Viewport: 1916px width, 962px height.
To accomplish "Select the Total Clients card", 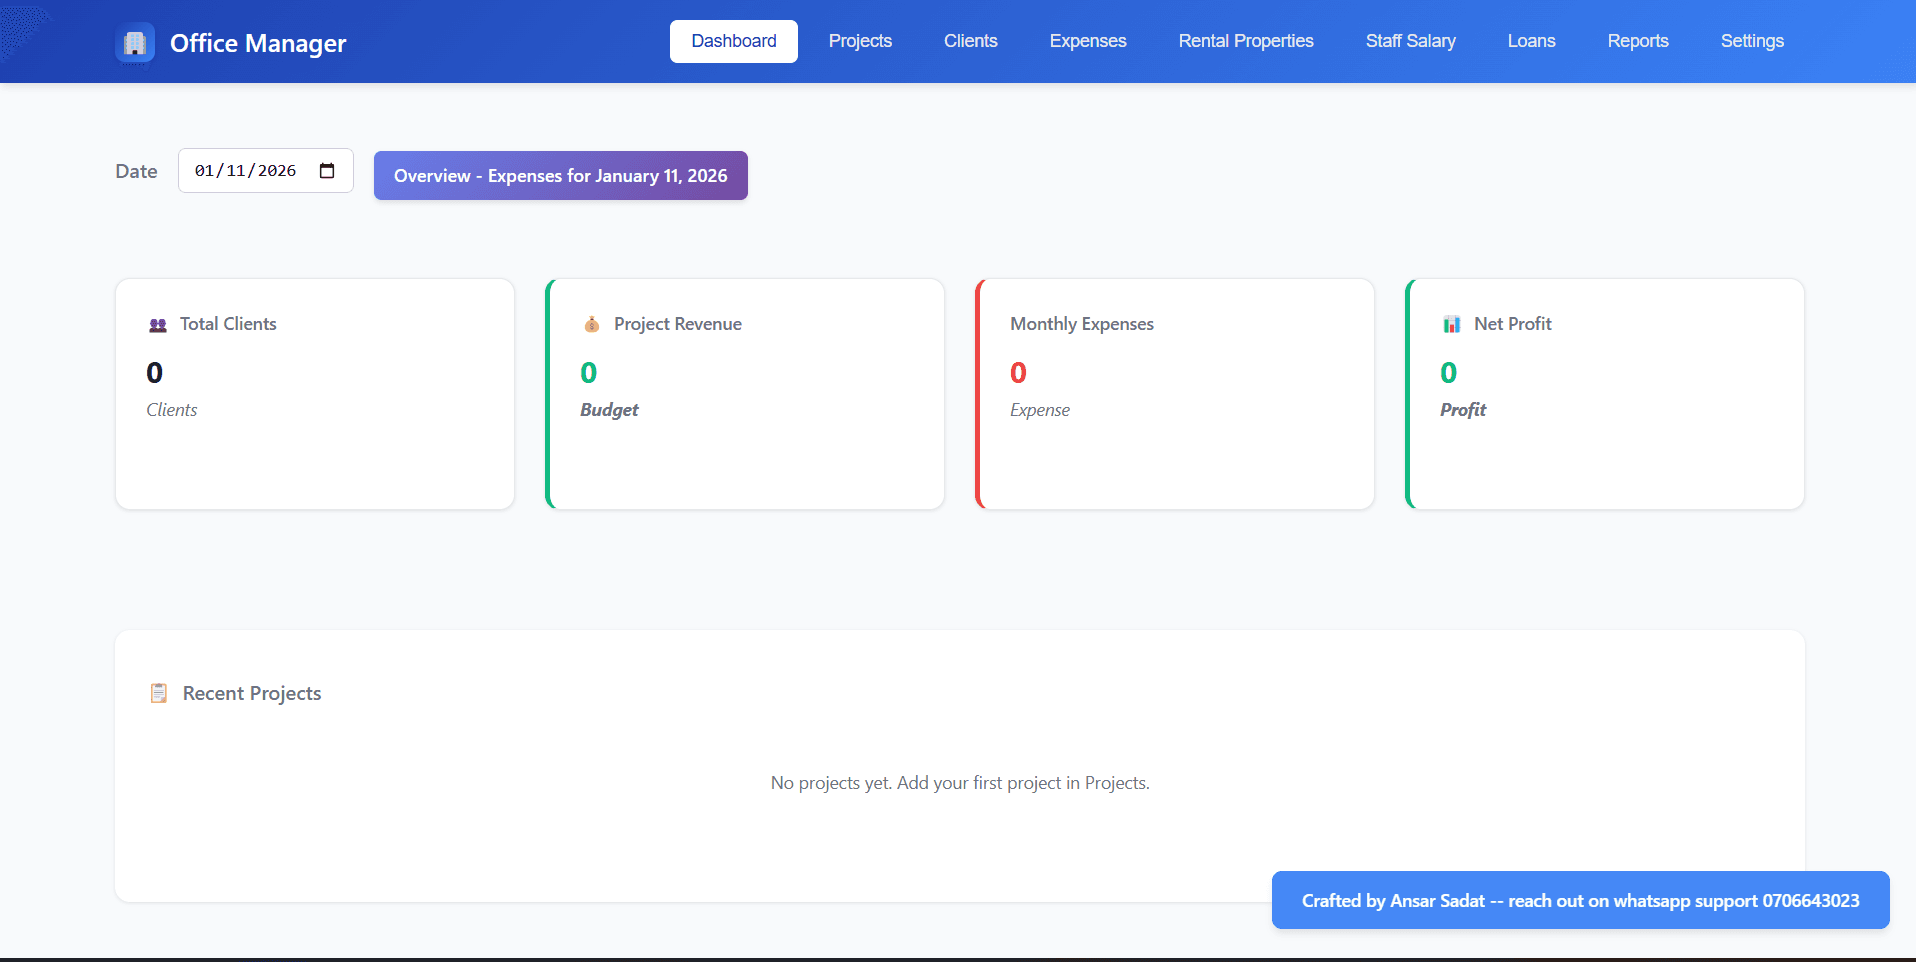I will coord(315,394).
